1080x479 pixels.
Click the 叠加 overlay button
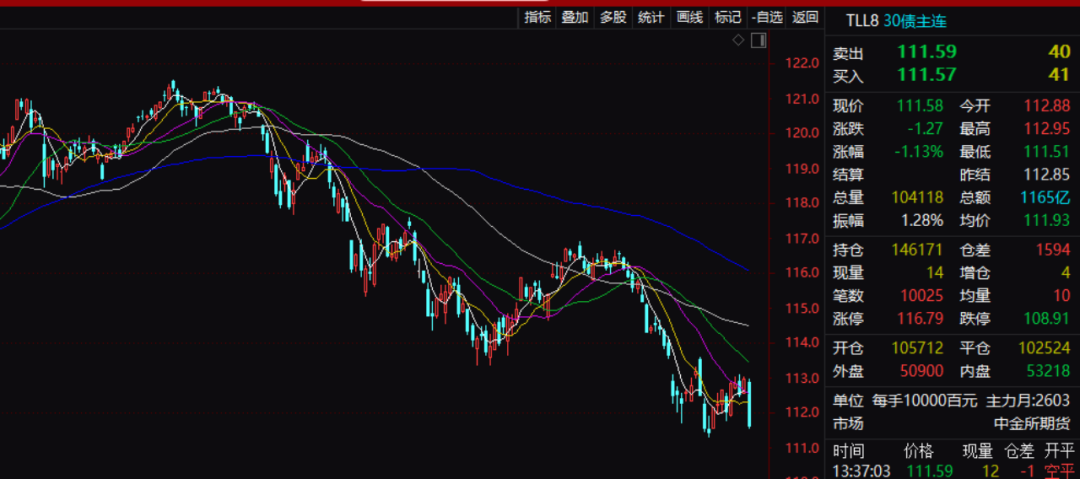click(575, 17)
